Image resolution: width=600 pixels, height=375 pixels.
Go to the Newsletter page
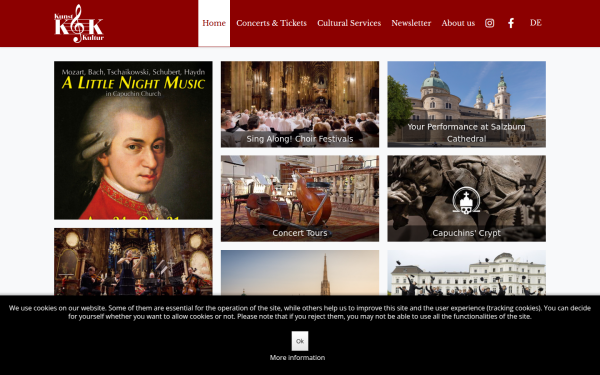point(411,23)
